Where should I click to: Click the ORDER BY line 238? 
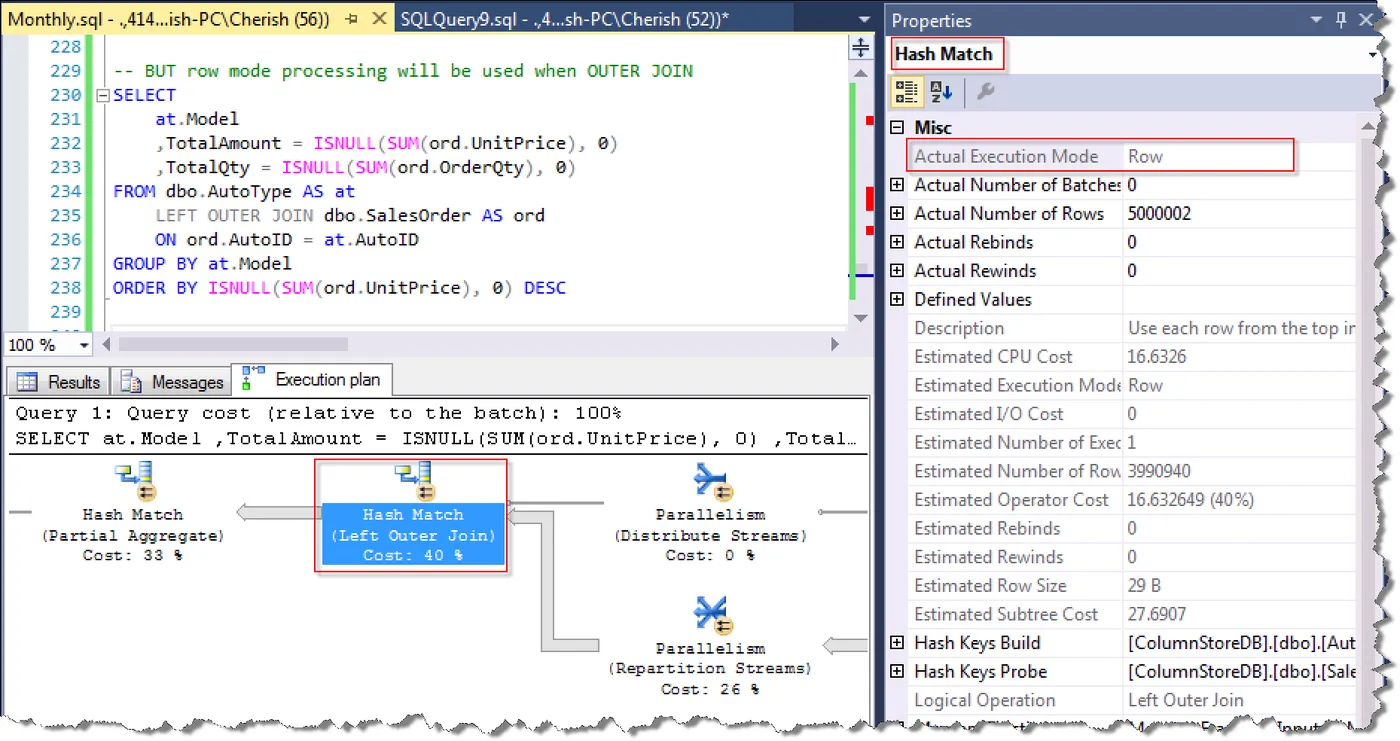tap(339, 288)
